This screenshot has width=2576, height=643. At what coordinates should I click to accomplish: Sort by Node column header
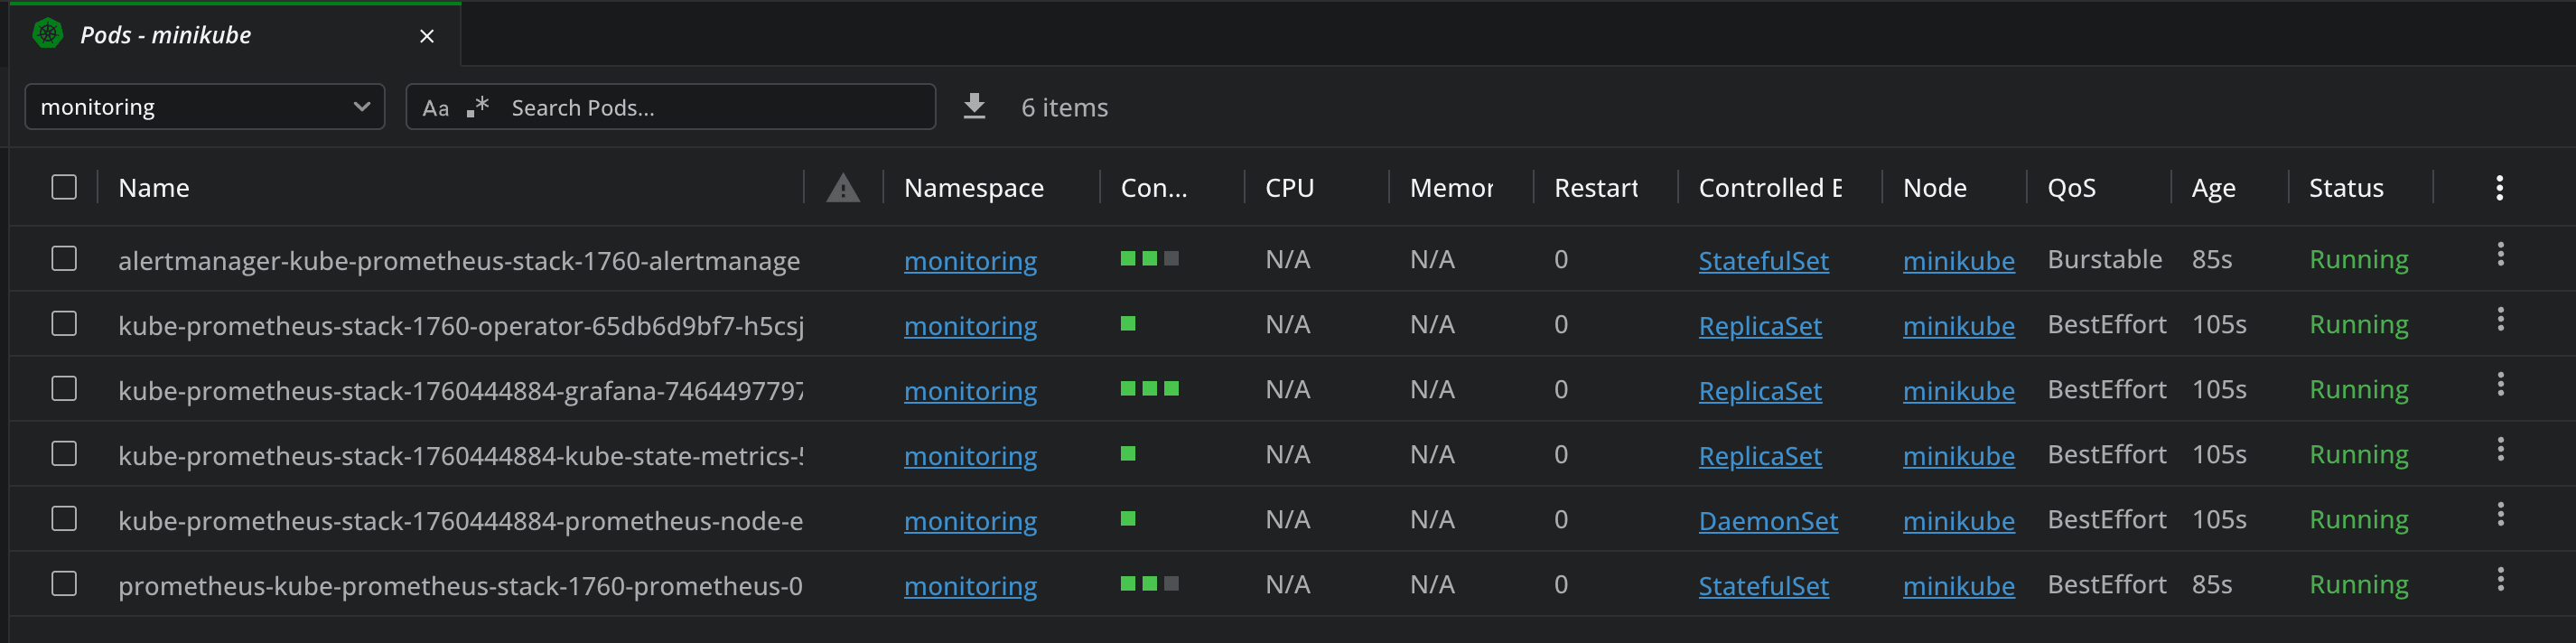point(1934,188)
